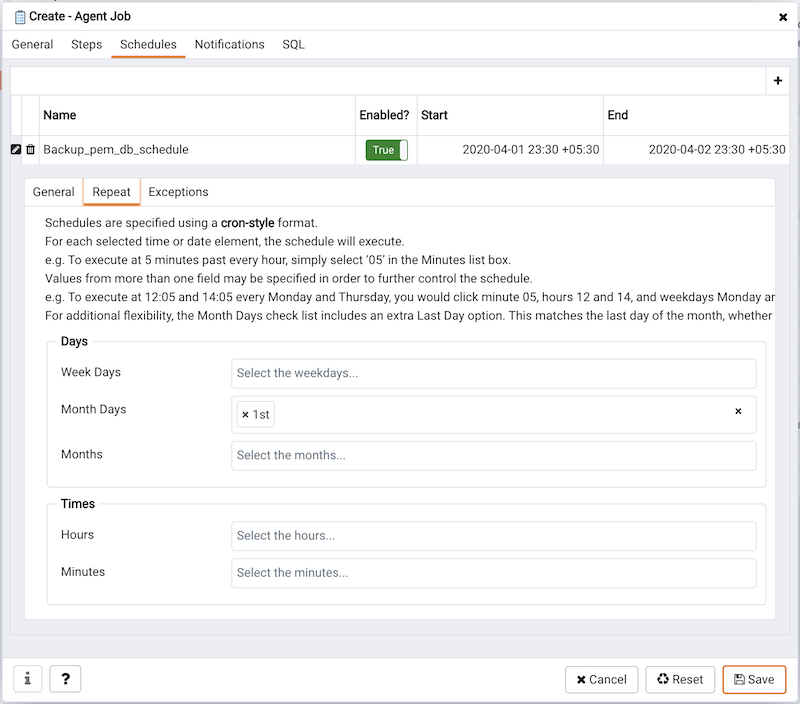Switch to the top General tab
The width and height of the screenshot is (800, 704).
point(32,45)
